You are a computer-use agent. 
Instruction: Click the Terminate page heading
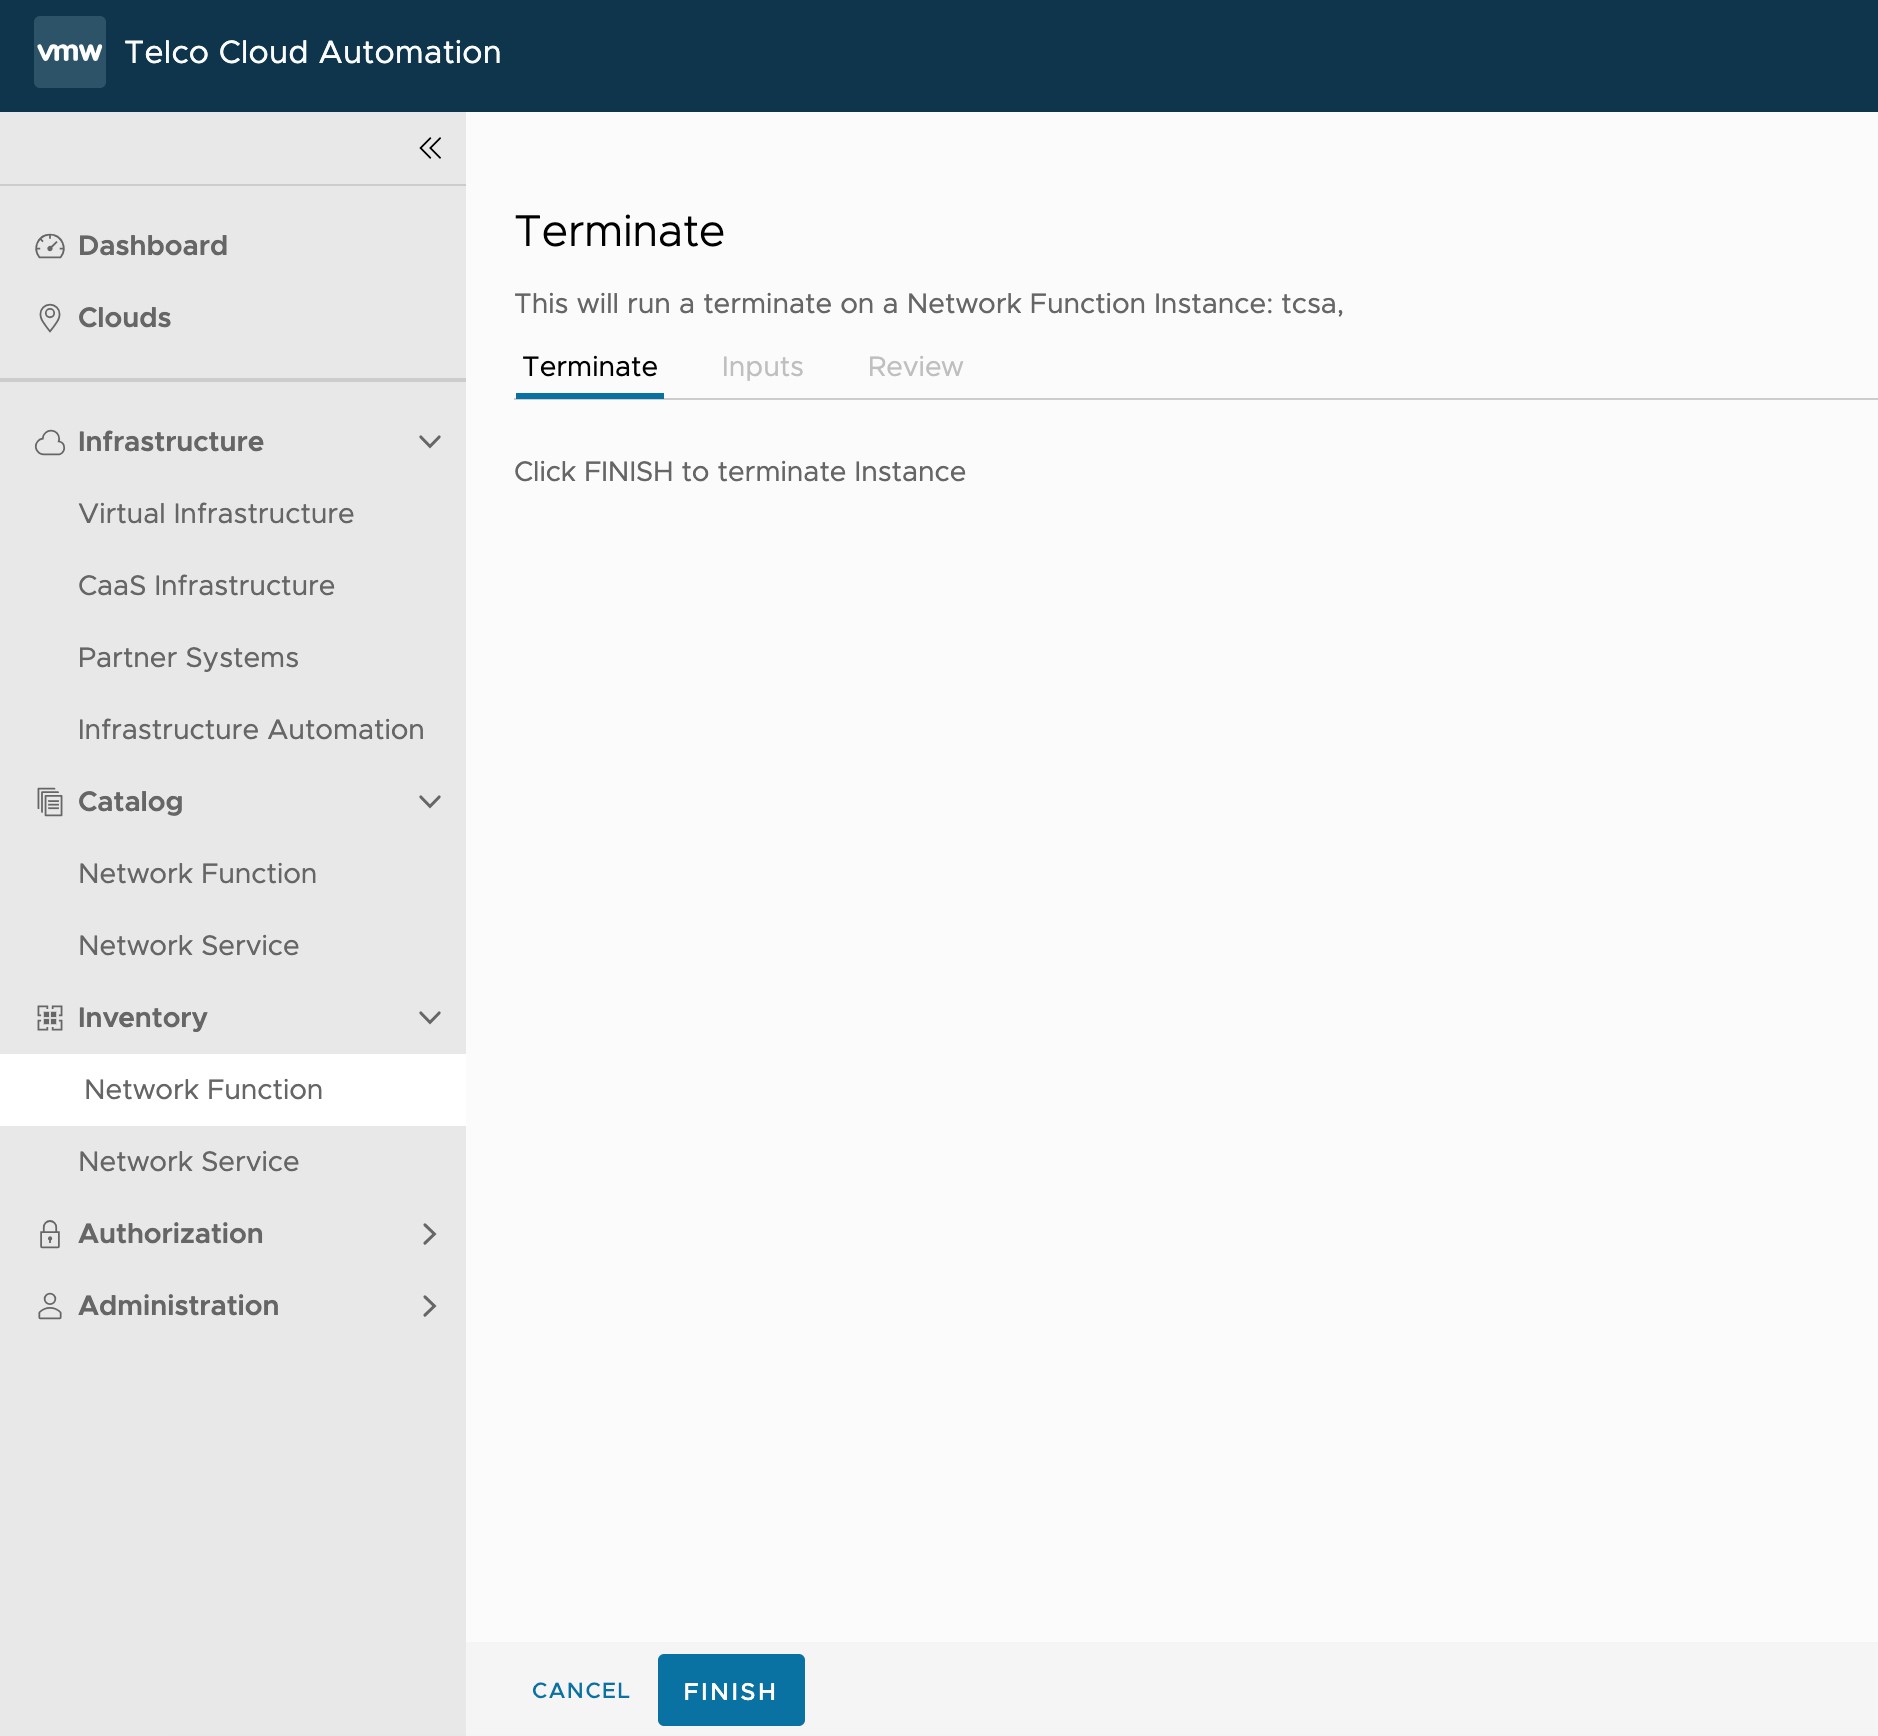620,231
